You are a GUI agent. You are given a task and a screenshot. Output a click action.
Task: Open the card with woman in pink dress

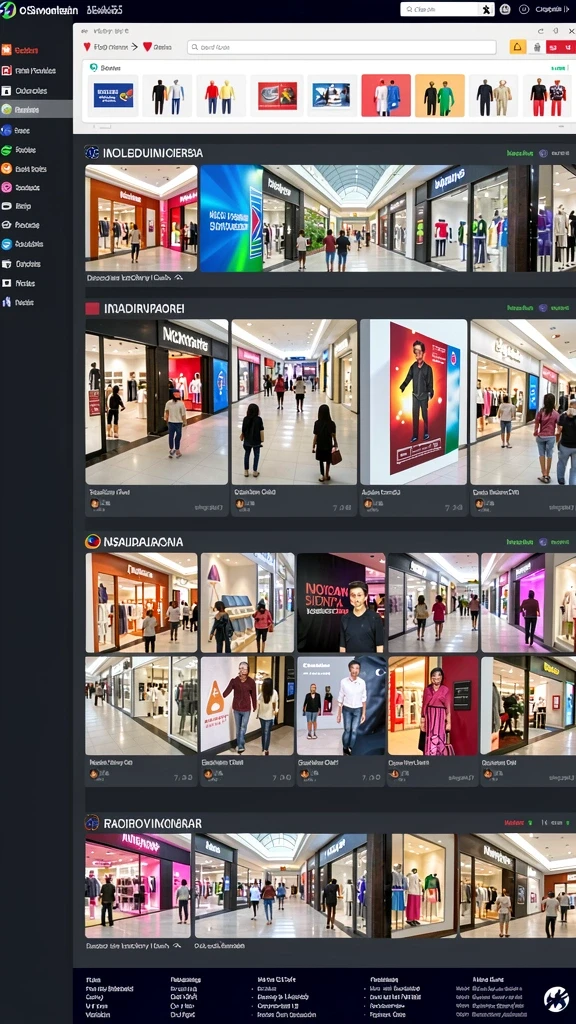(434, 705)
